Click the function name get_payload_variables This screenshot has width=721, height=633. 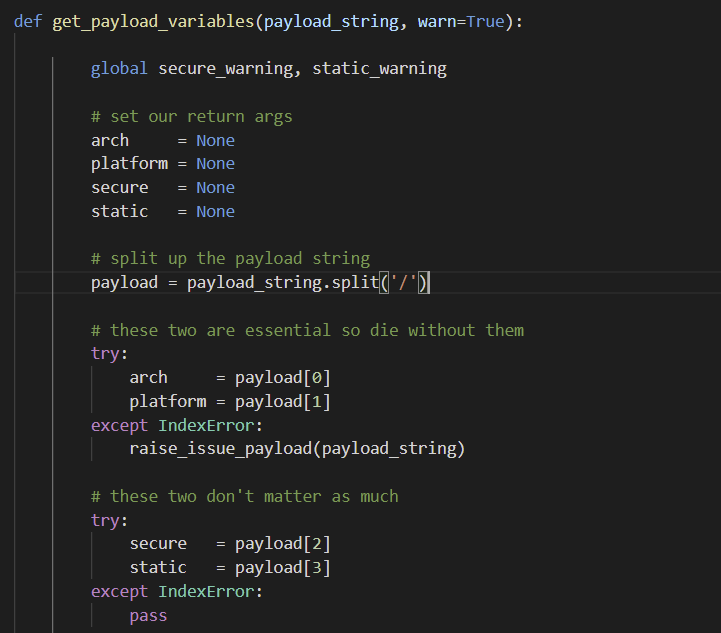pos(153,22)
